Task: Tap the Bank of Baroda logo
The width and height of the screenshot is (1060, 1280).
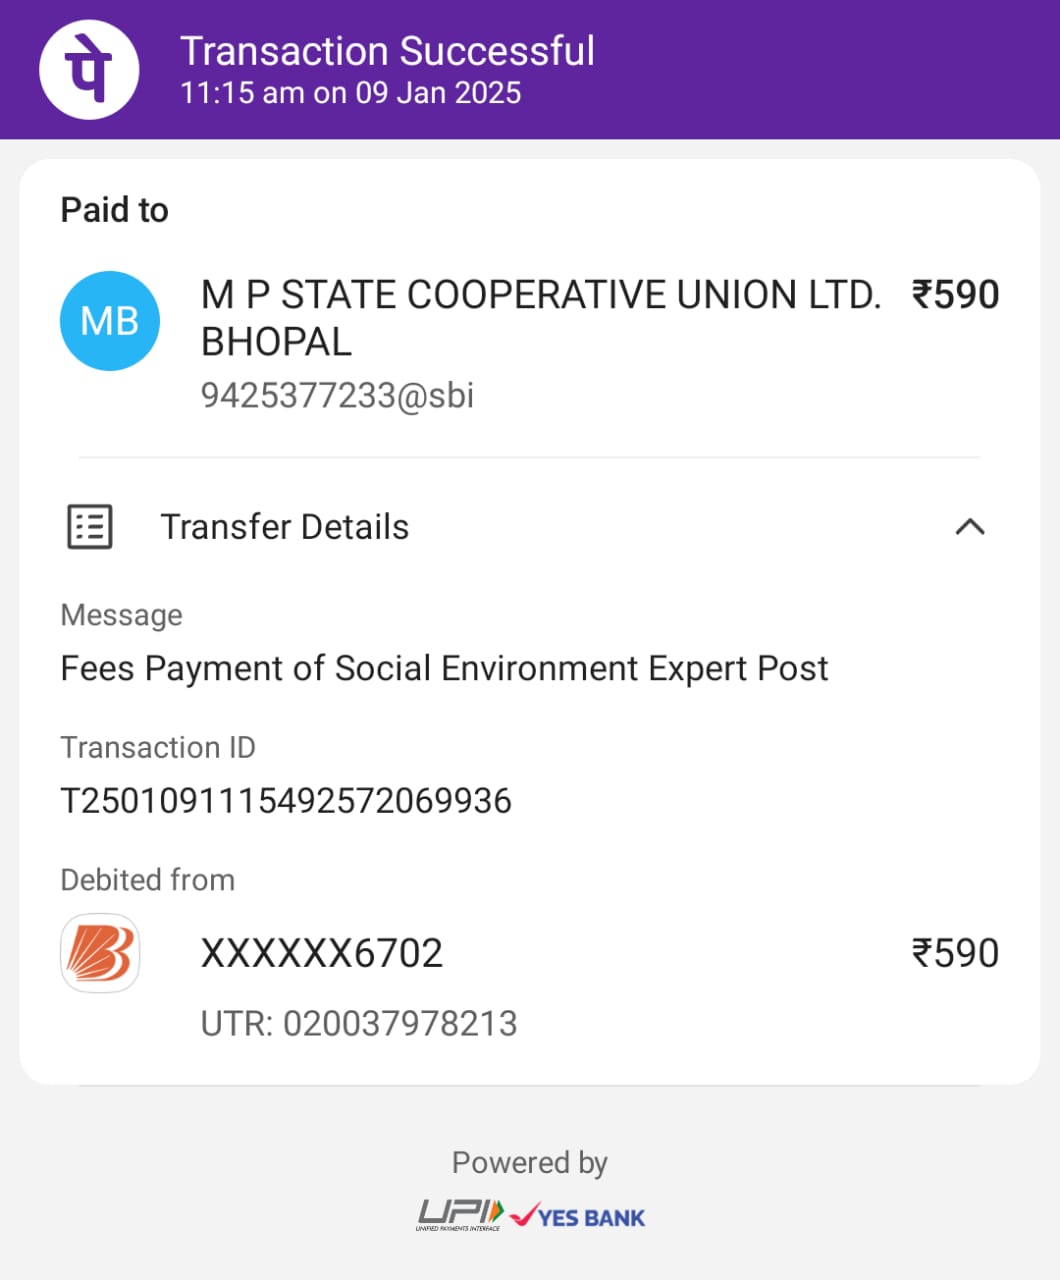Action: click(100, 953)
